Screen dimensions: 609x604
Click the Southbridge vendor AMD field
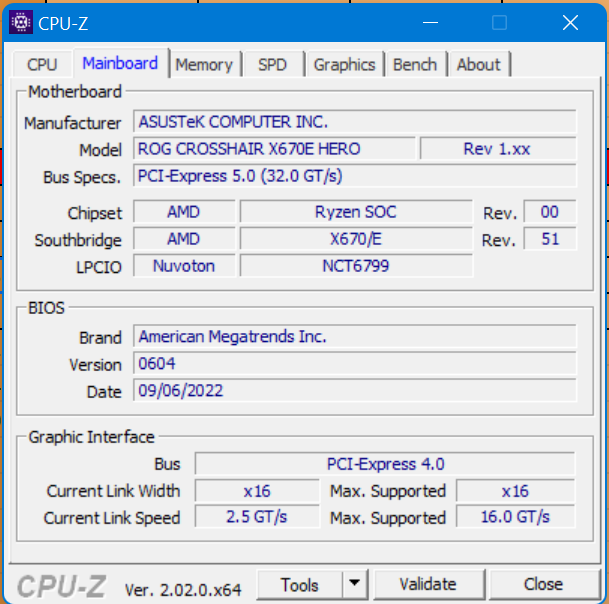(x=184, y=239)
